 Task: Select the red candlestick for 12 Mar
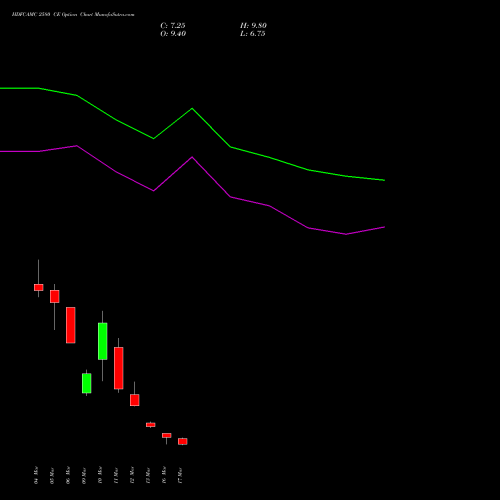[135, 400]
